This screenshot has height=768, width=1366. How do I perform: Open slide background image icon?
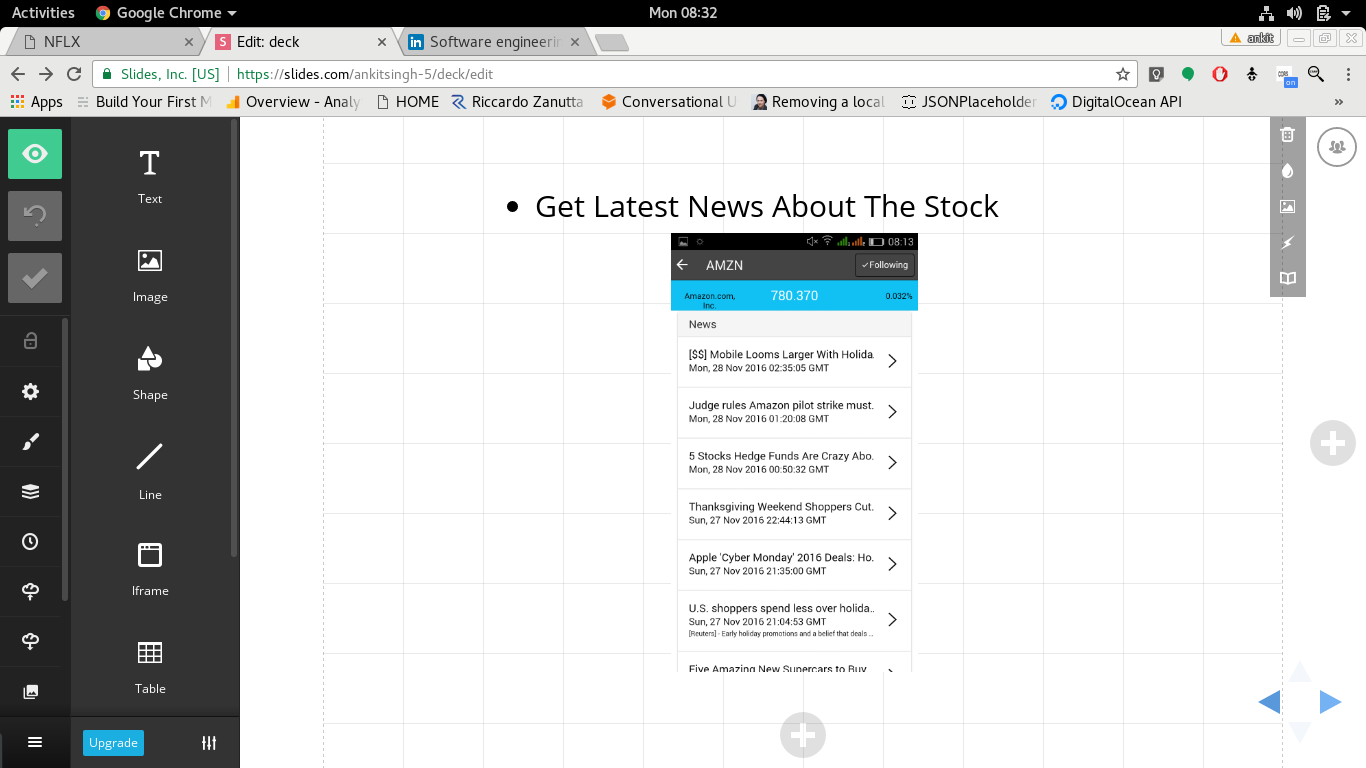1288,206
